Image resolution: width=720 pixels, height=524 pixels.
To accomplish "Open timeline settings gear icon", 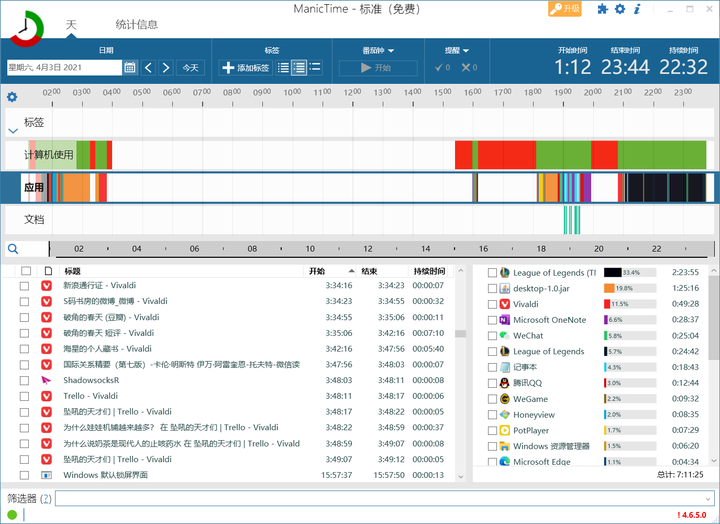I will pos(12,97).
